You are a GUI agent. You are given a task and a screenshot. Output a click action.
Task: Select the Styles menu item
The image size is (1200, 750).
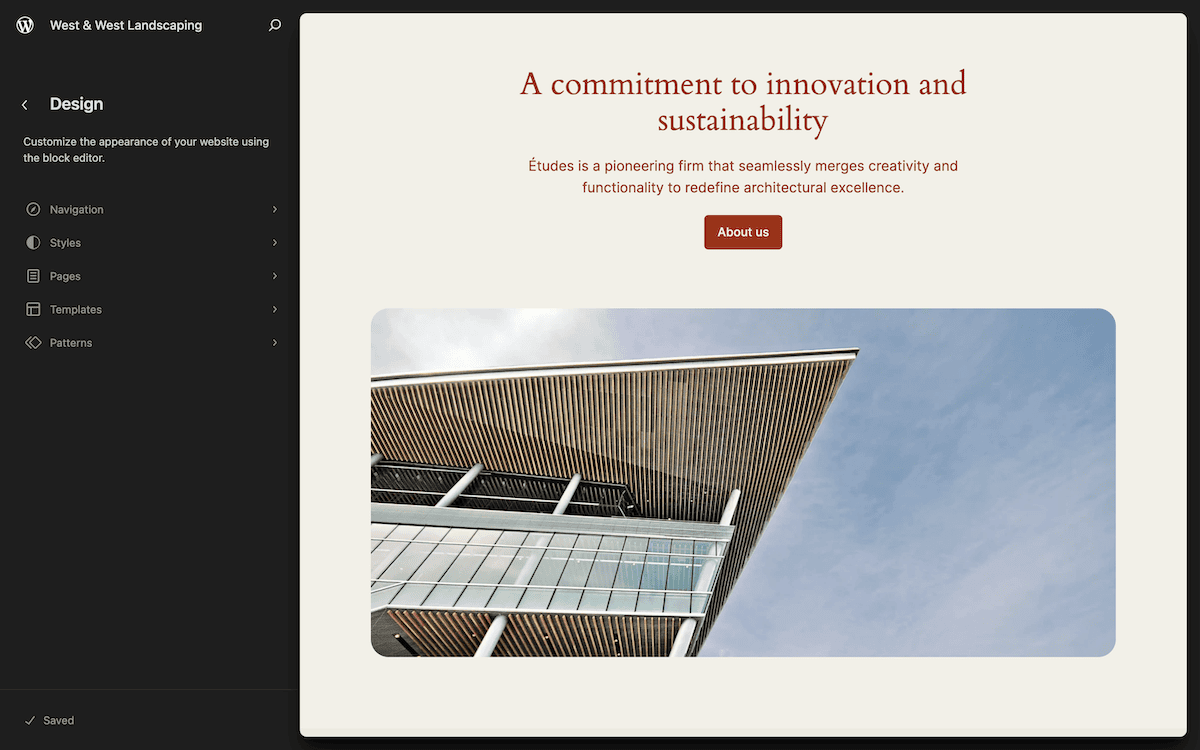tap(68, 242)
